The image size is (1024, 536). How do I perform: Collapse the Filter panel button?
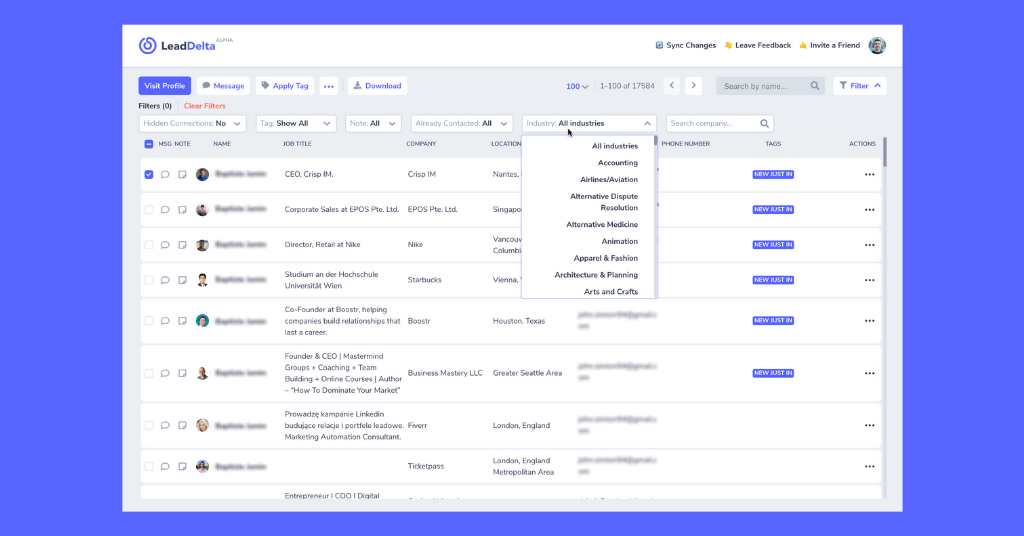point(859,86)
